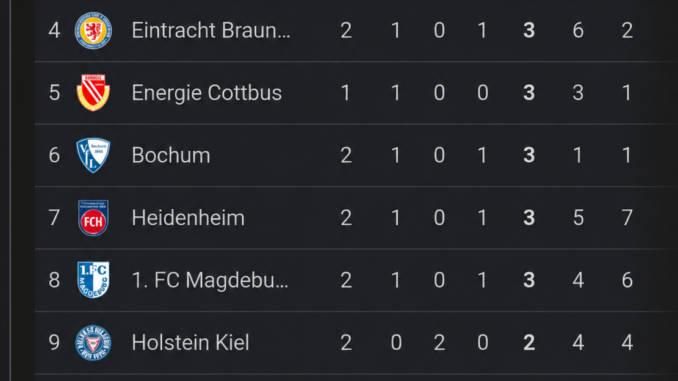Click Eintracht Braunschweig's goals scored value 6
The image size is (678, 381).
point(578,30)
